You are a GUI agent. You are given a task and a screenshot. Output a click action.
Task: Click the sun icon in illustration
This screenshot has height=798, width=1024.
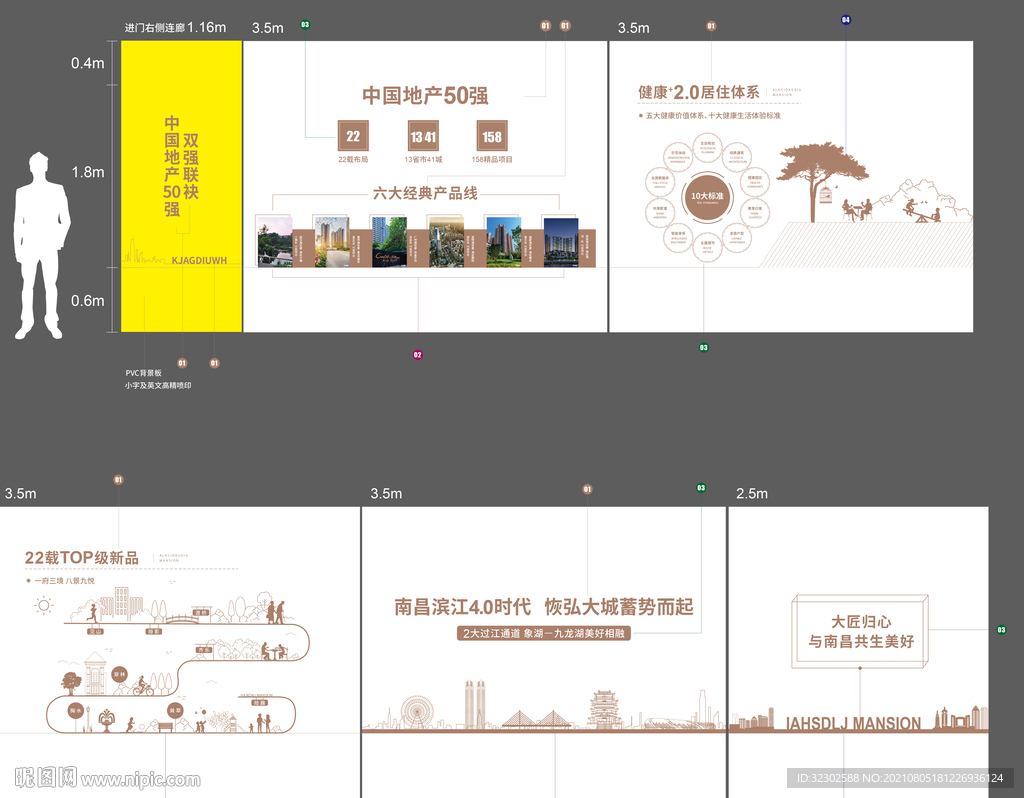pyautogui.click(x=43, y=604)
